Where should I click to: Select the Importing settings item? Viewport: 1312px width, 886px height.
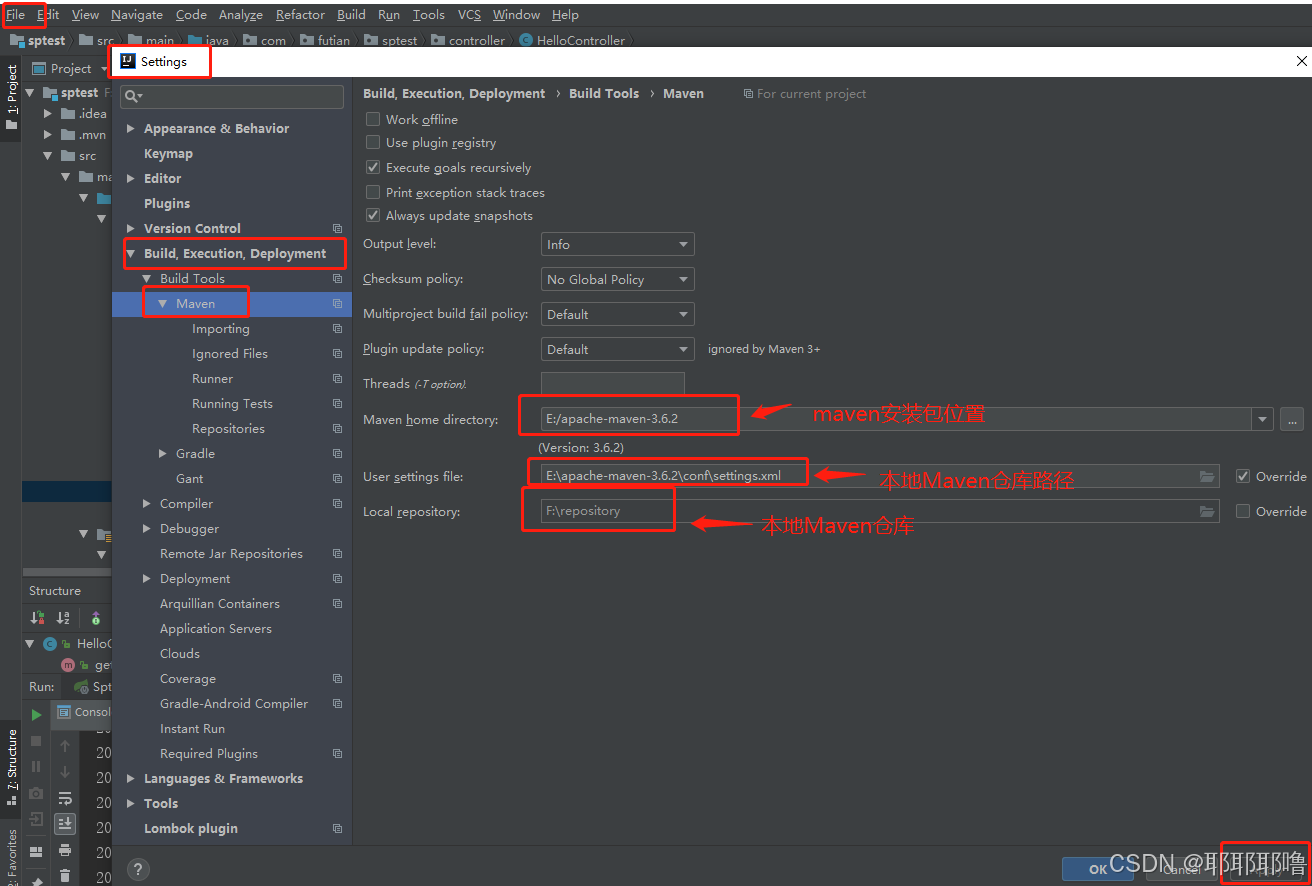(x=221, y=329)
